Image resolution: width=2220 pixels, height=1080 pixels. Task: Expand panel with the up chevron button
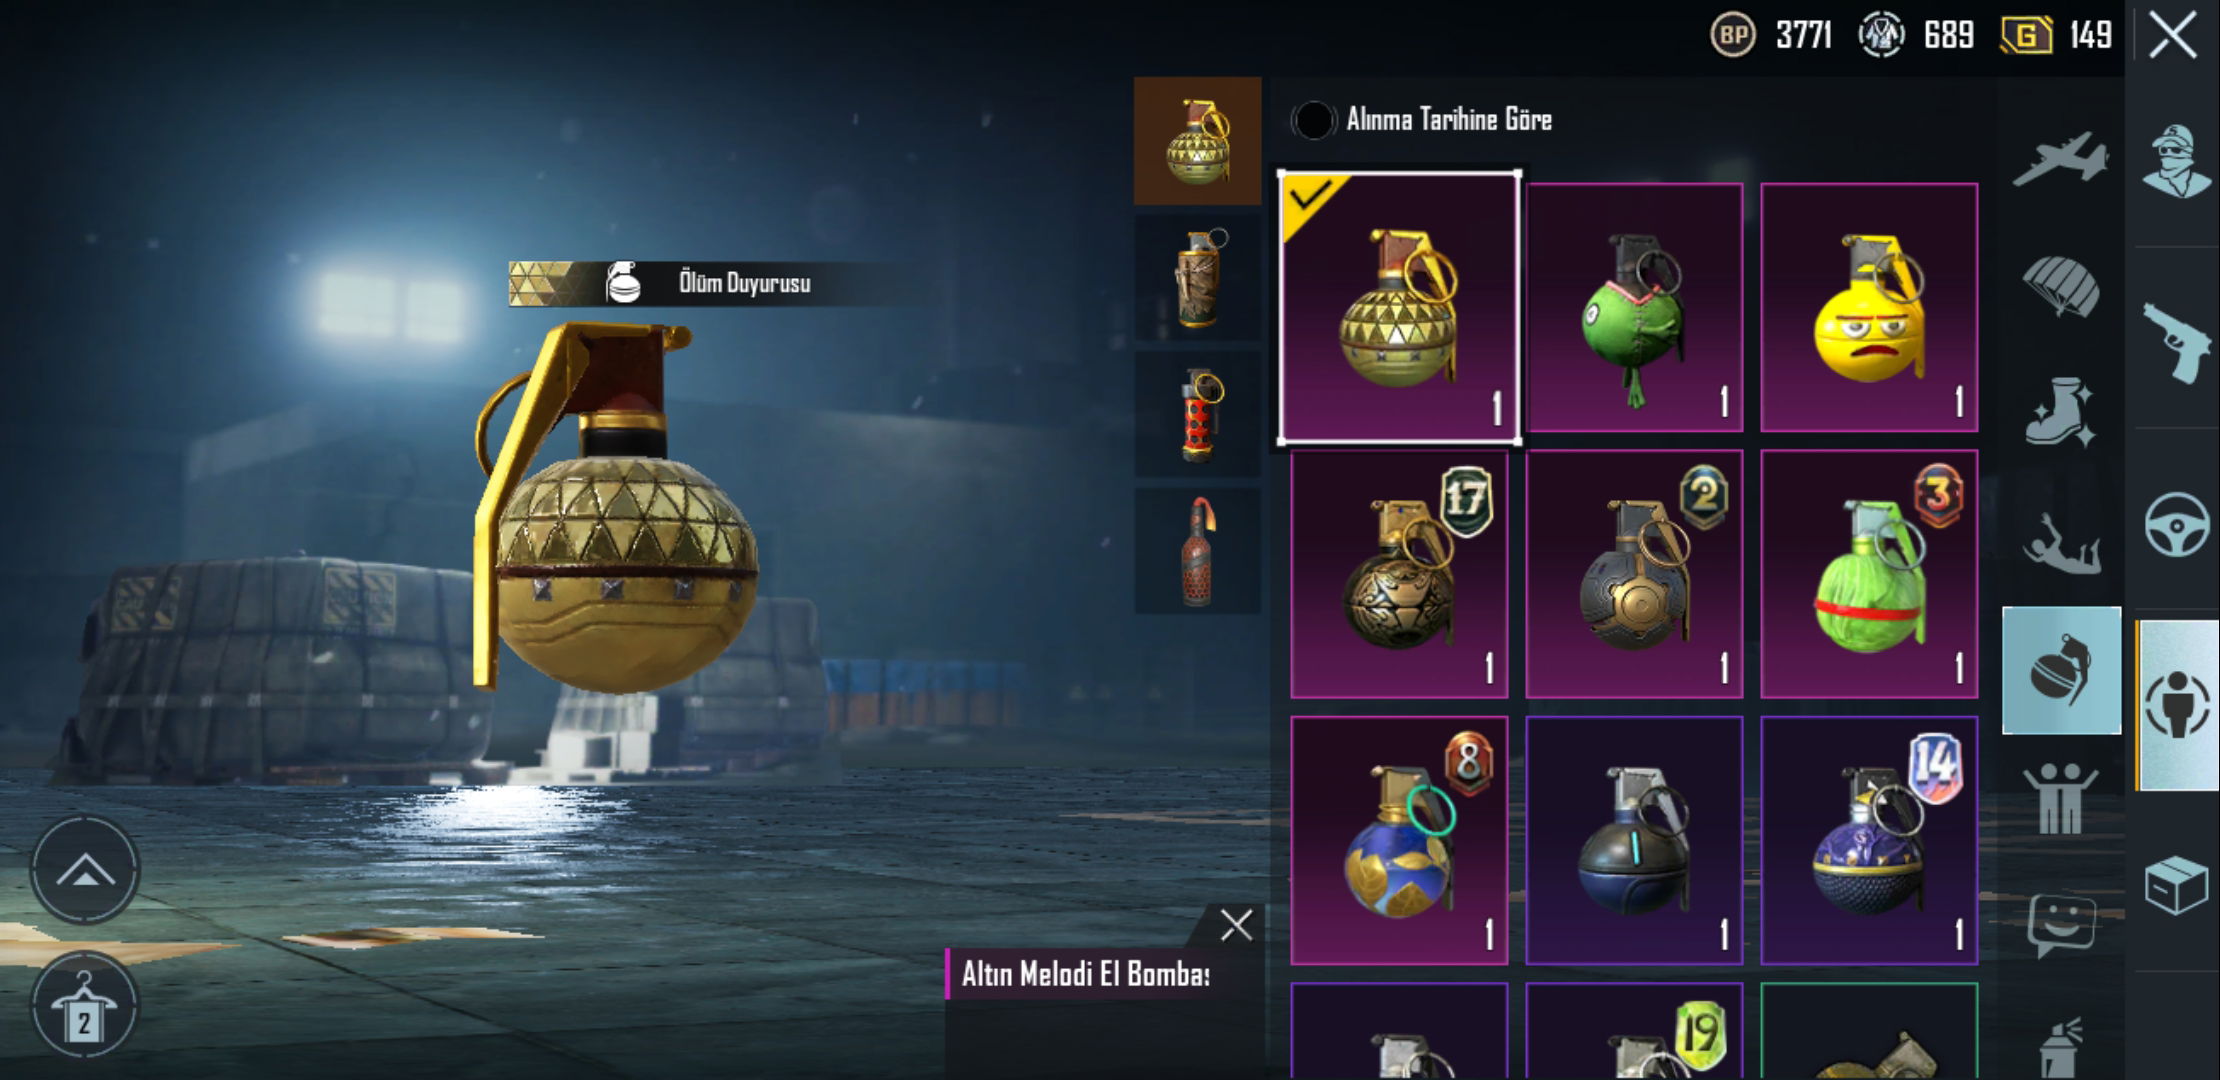[x=85, y=869]
